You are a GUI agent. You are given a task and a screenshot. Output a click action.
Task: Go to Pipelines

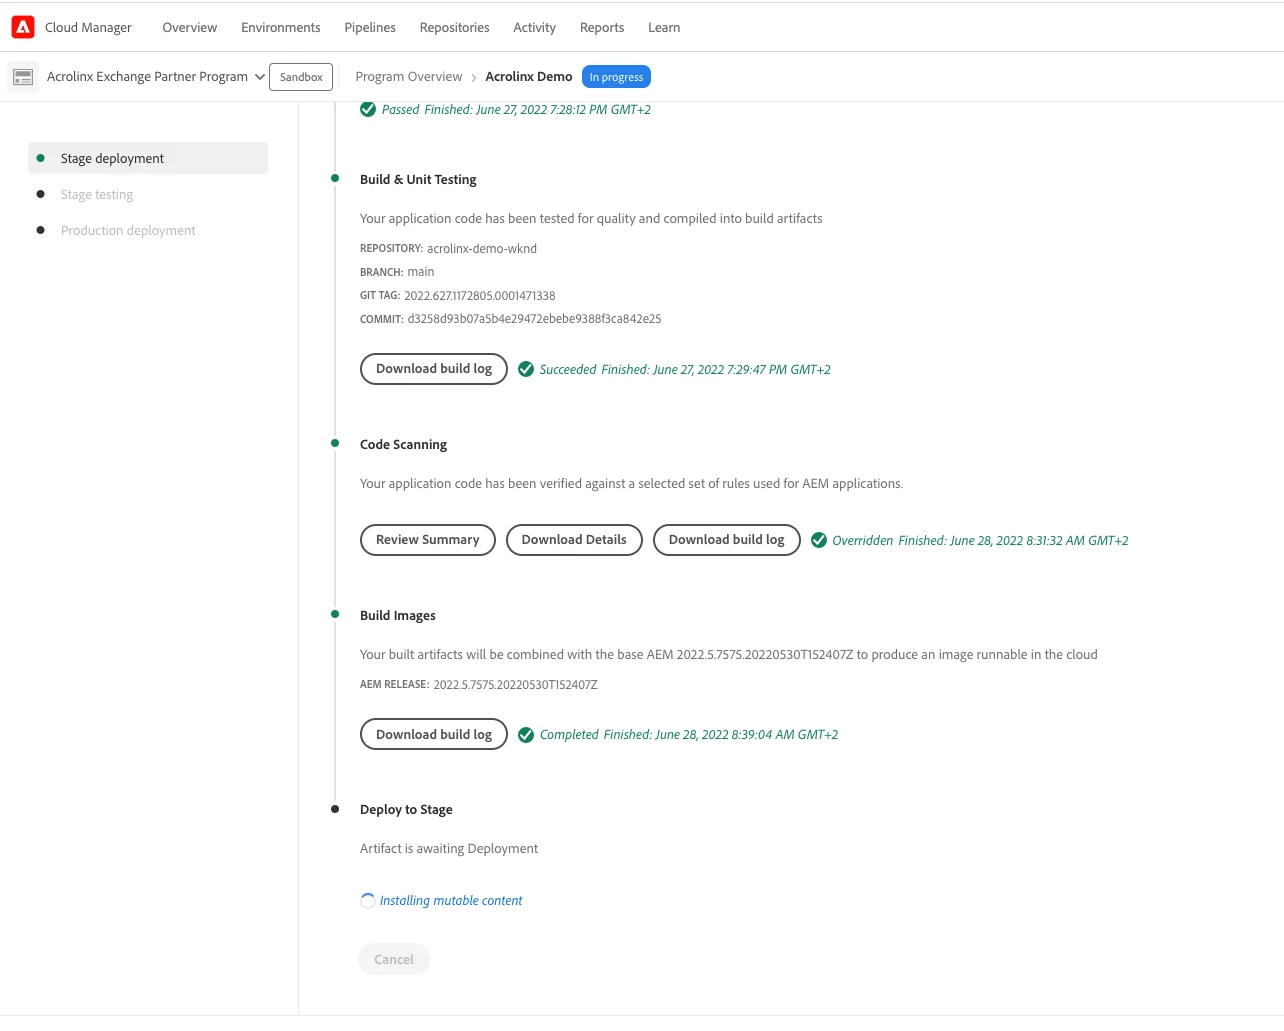pyautogui.click(x=370, y=28)
